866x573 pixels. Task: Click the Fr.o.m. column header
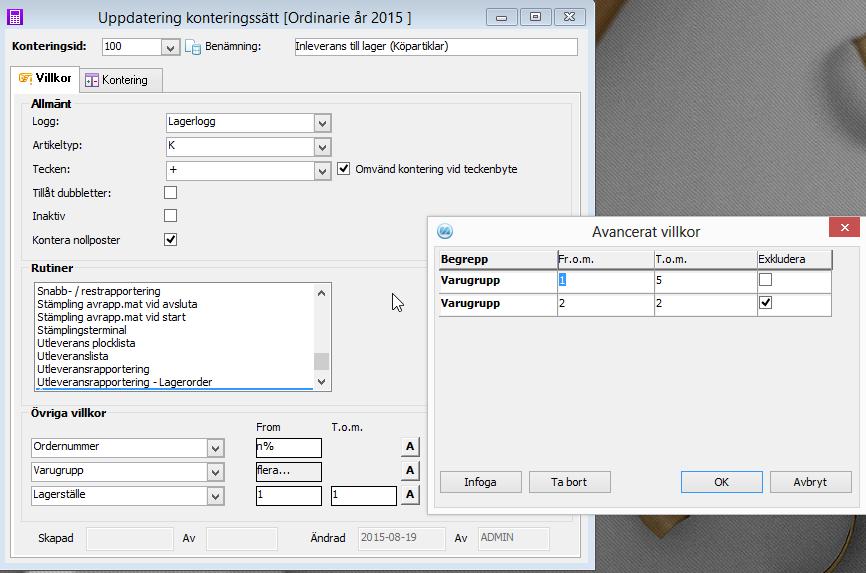coord(605,259)
